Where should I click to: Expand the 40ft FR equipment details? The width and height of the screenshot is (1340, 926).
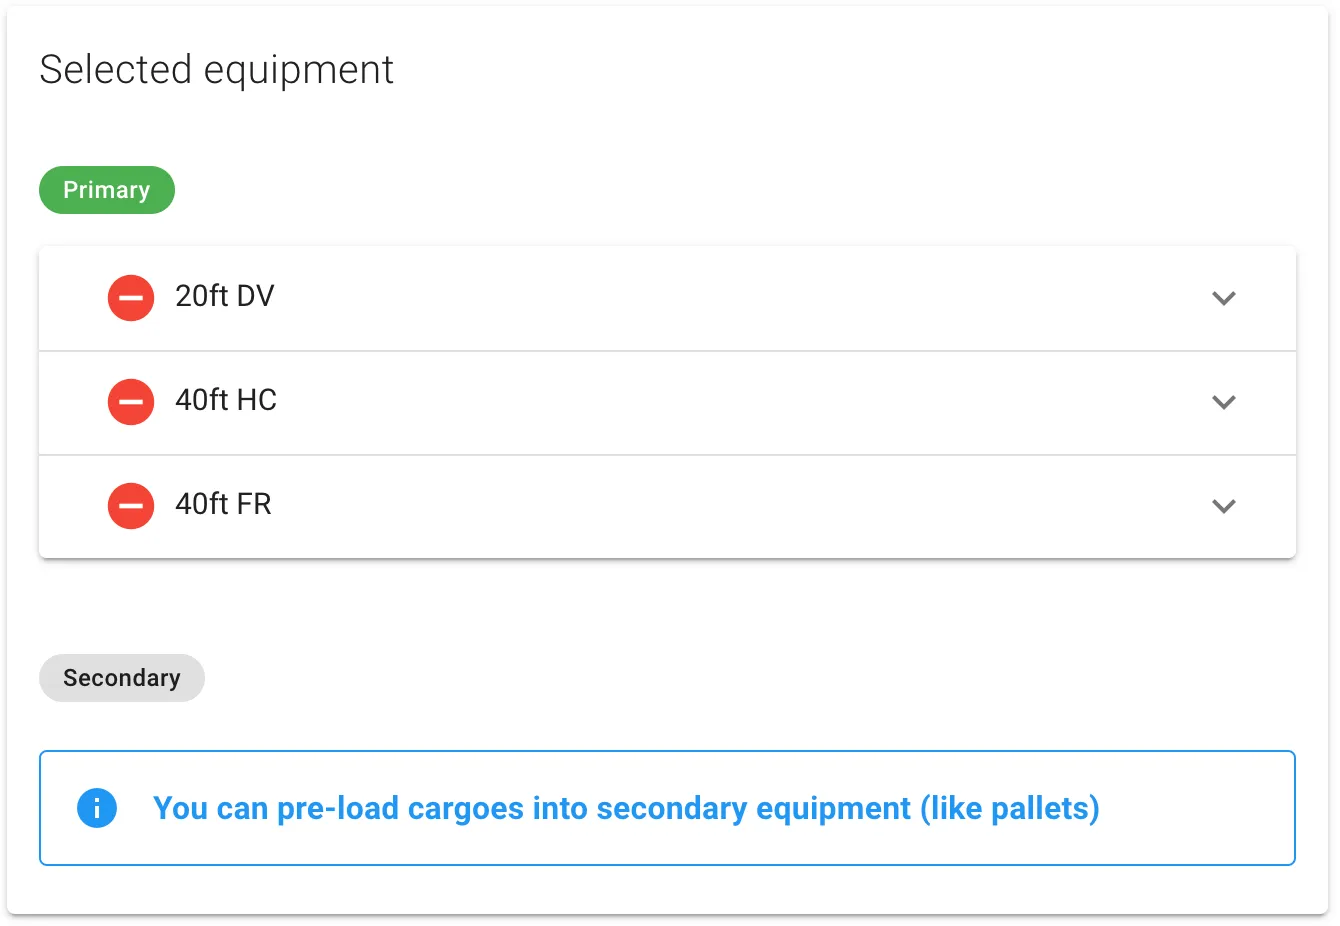tap(1224, 505)
